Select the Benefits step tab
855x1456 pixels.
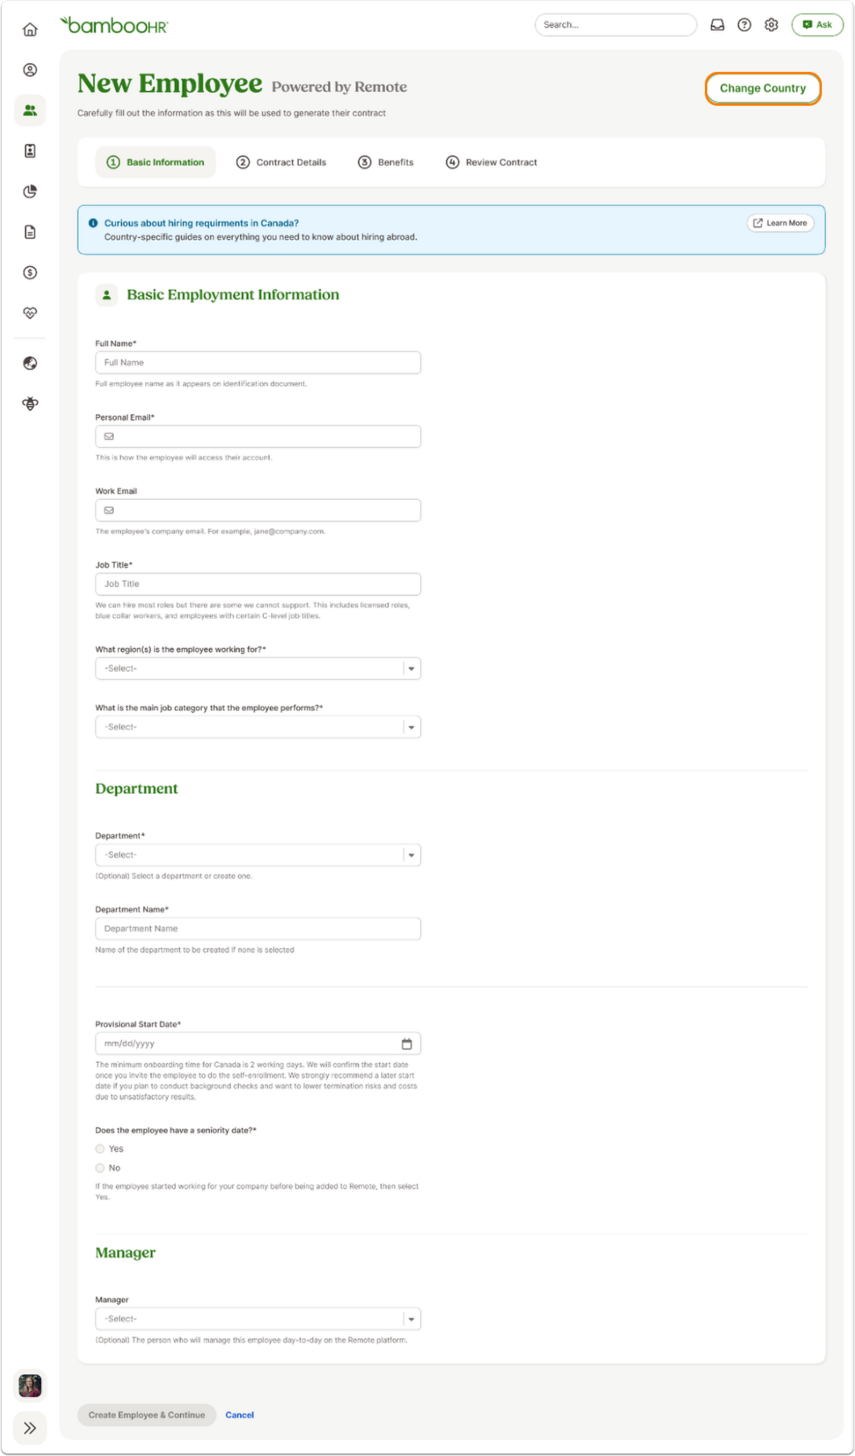386,162
